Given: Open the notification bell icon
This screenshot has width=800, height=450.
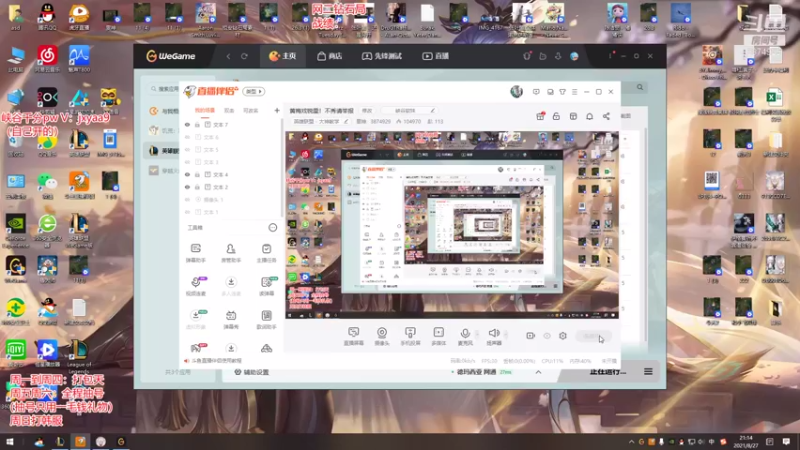Looking at the screenshot, I should tap(589, 116).
